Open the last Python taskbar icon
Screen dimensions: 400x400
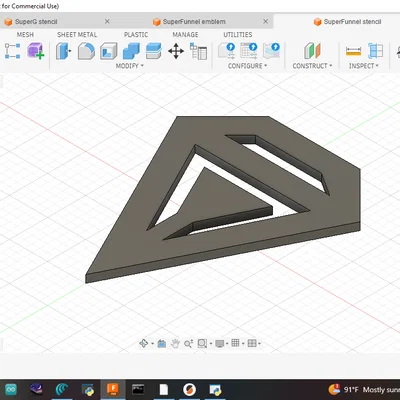point(215,389)
